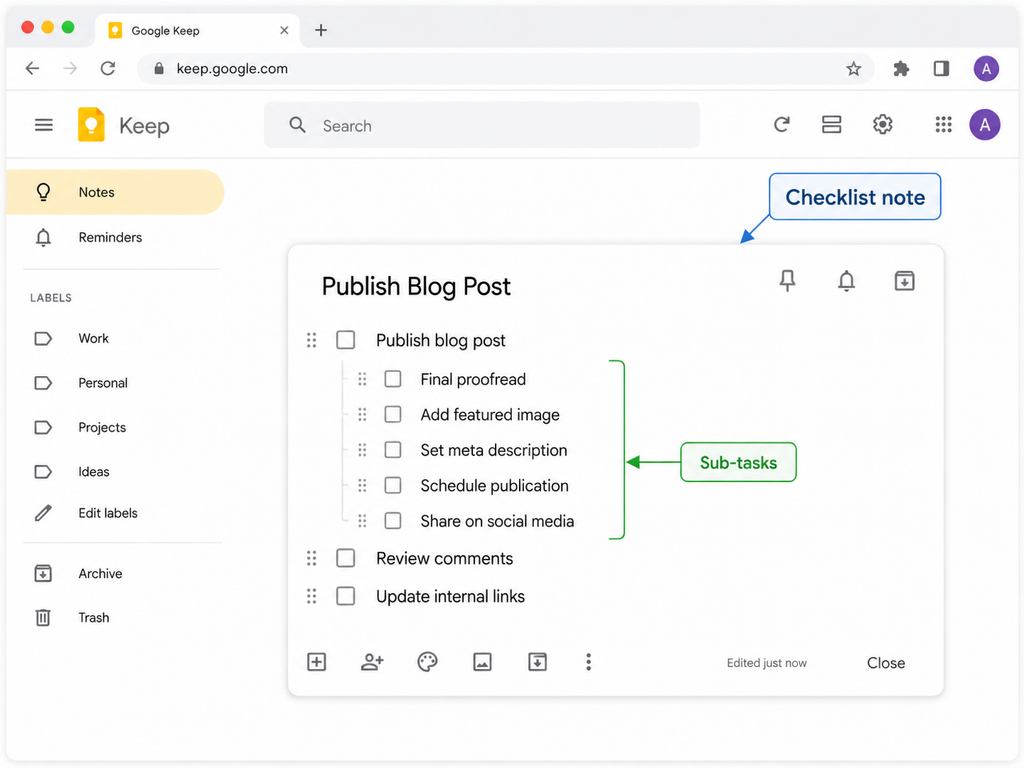Click drag handle beside Update internal links

click(x=312, y=596)
